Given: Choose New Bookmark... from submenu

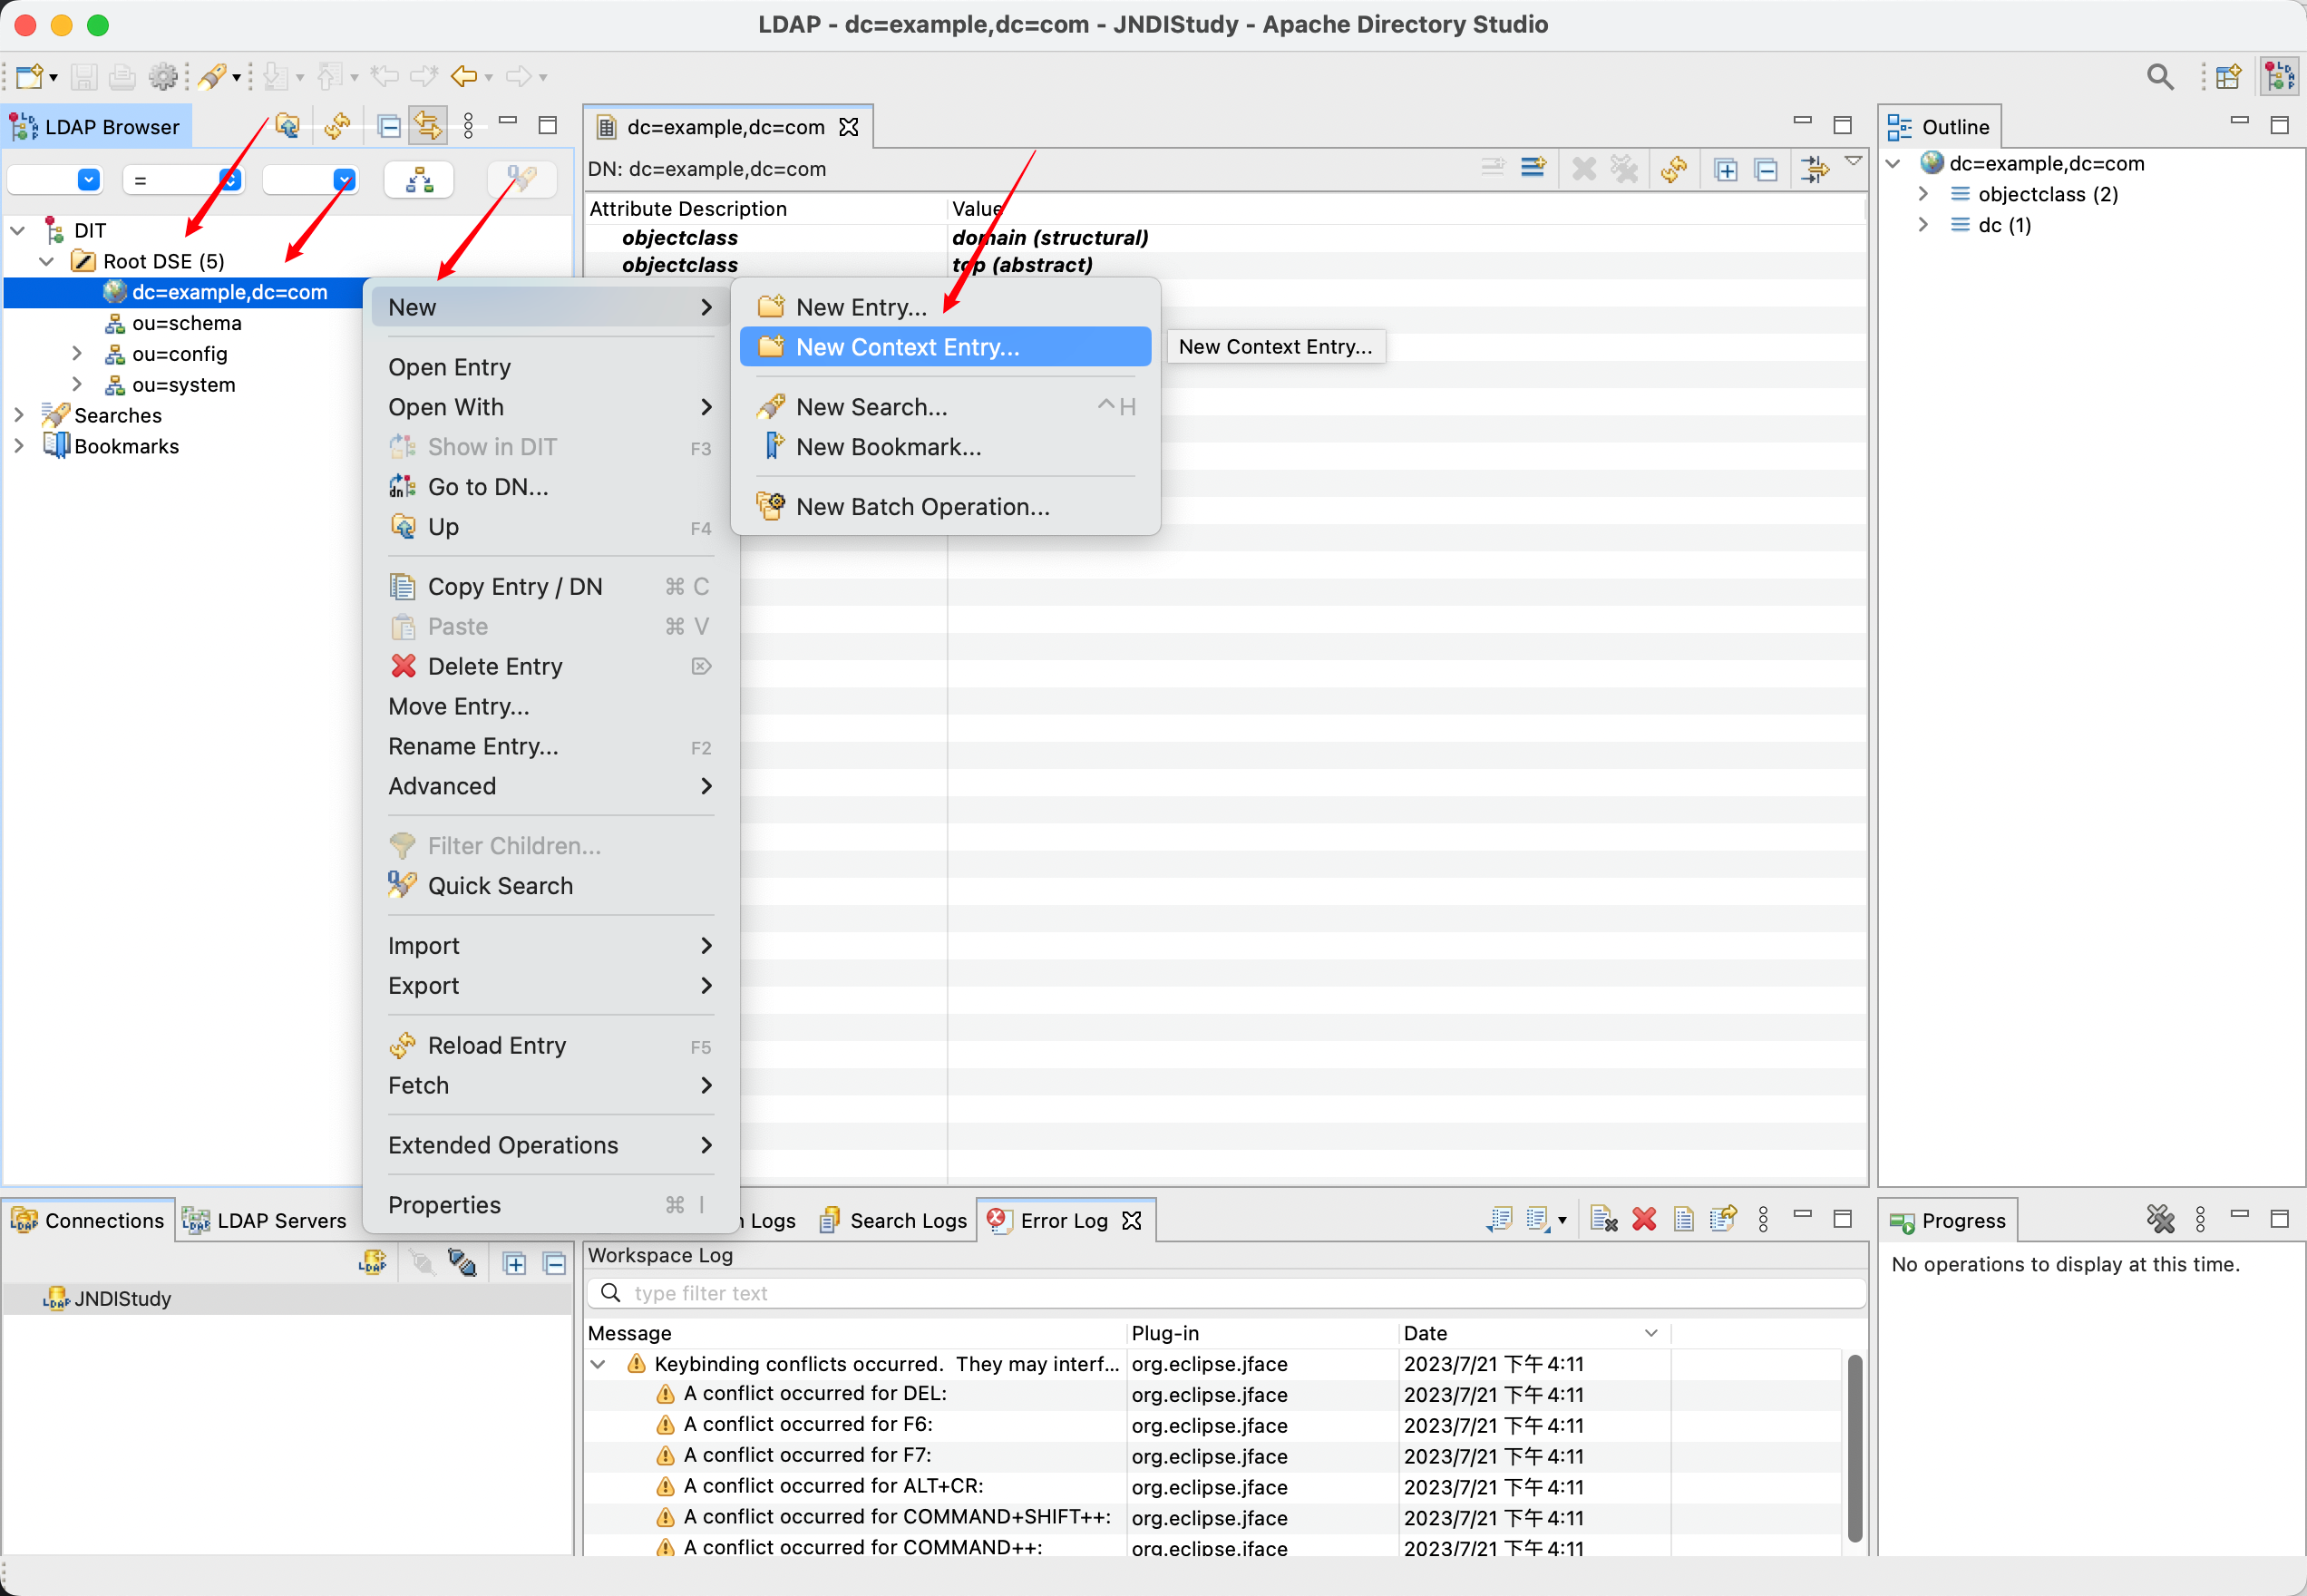Looking at the screenshot, I should click(x=945, y=447).
